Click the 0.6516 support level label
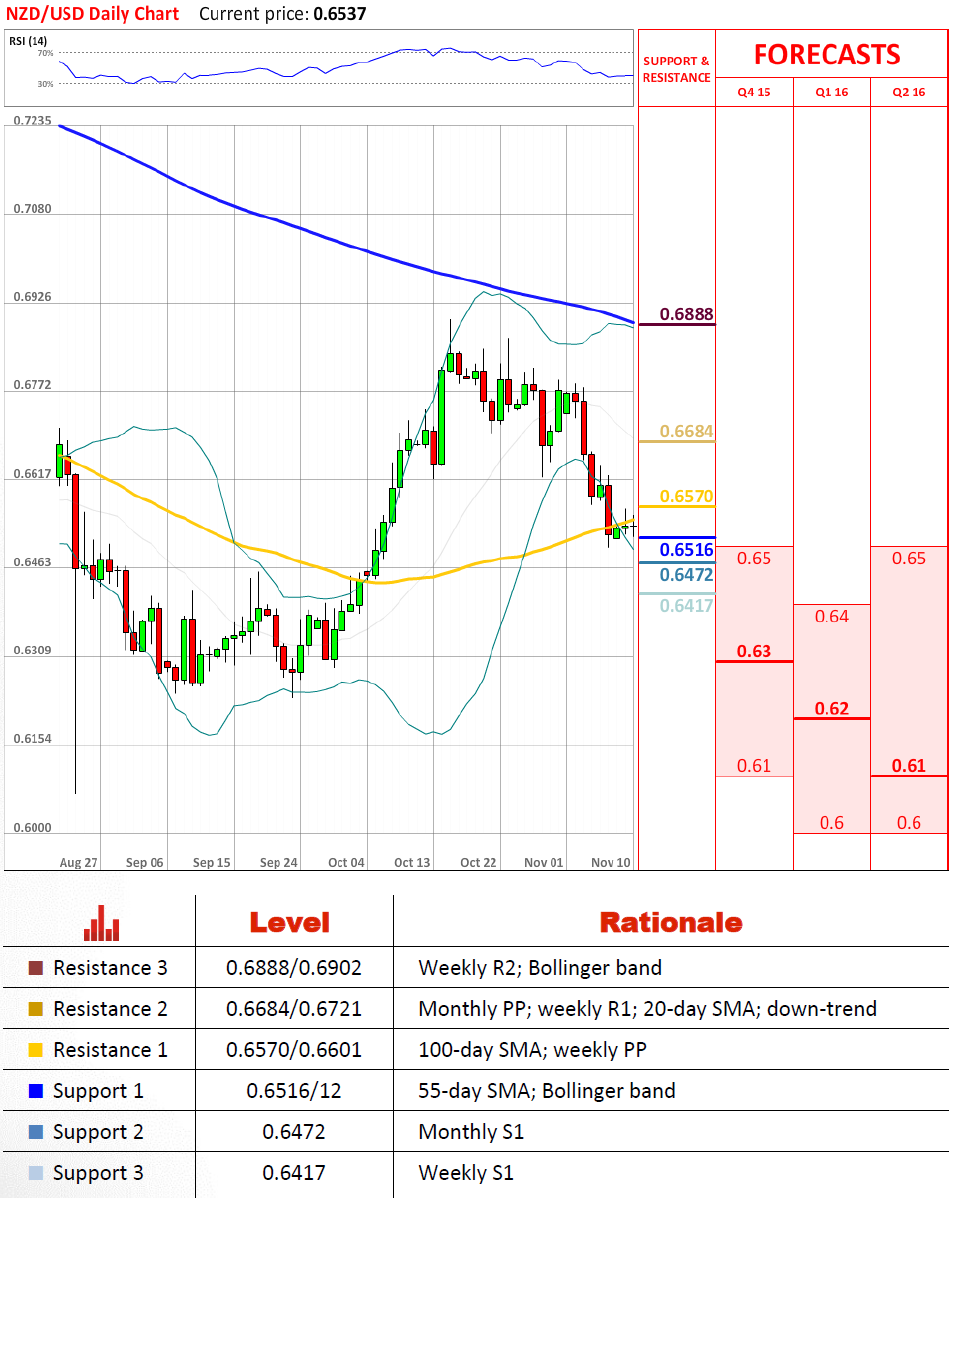 pyautogui.click(x=686, y=549)
